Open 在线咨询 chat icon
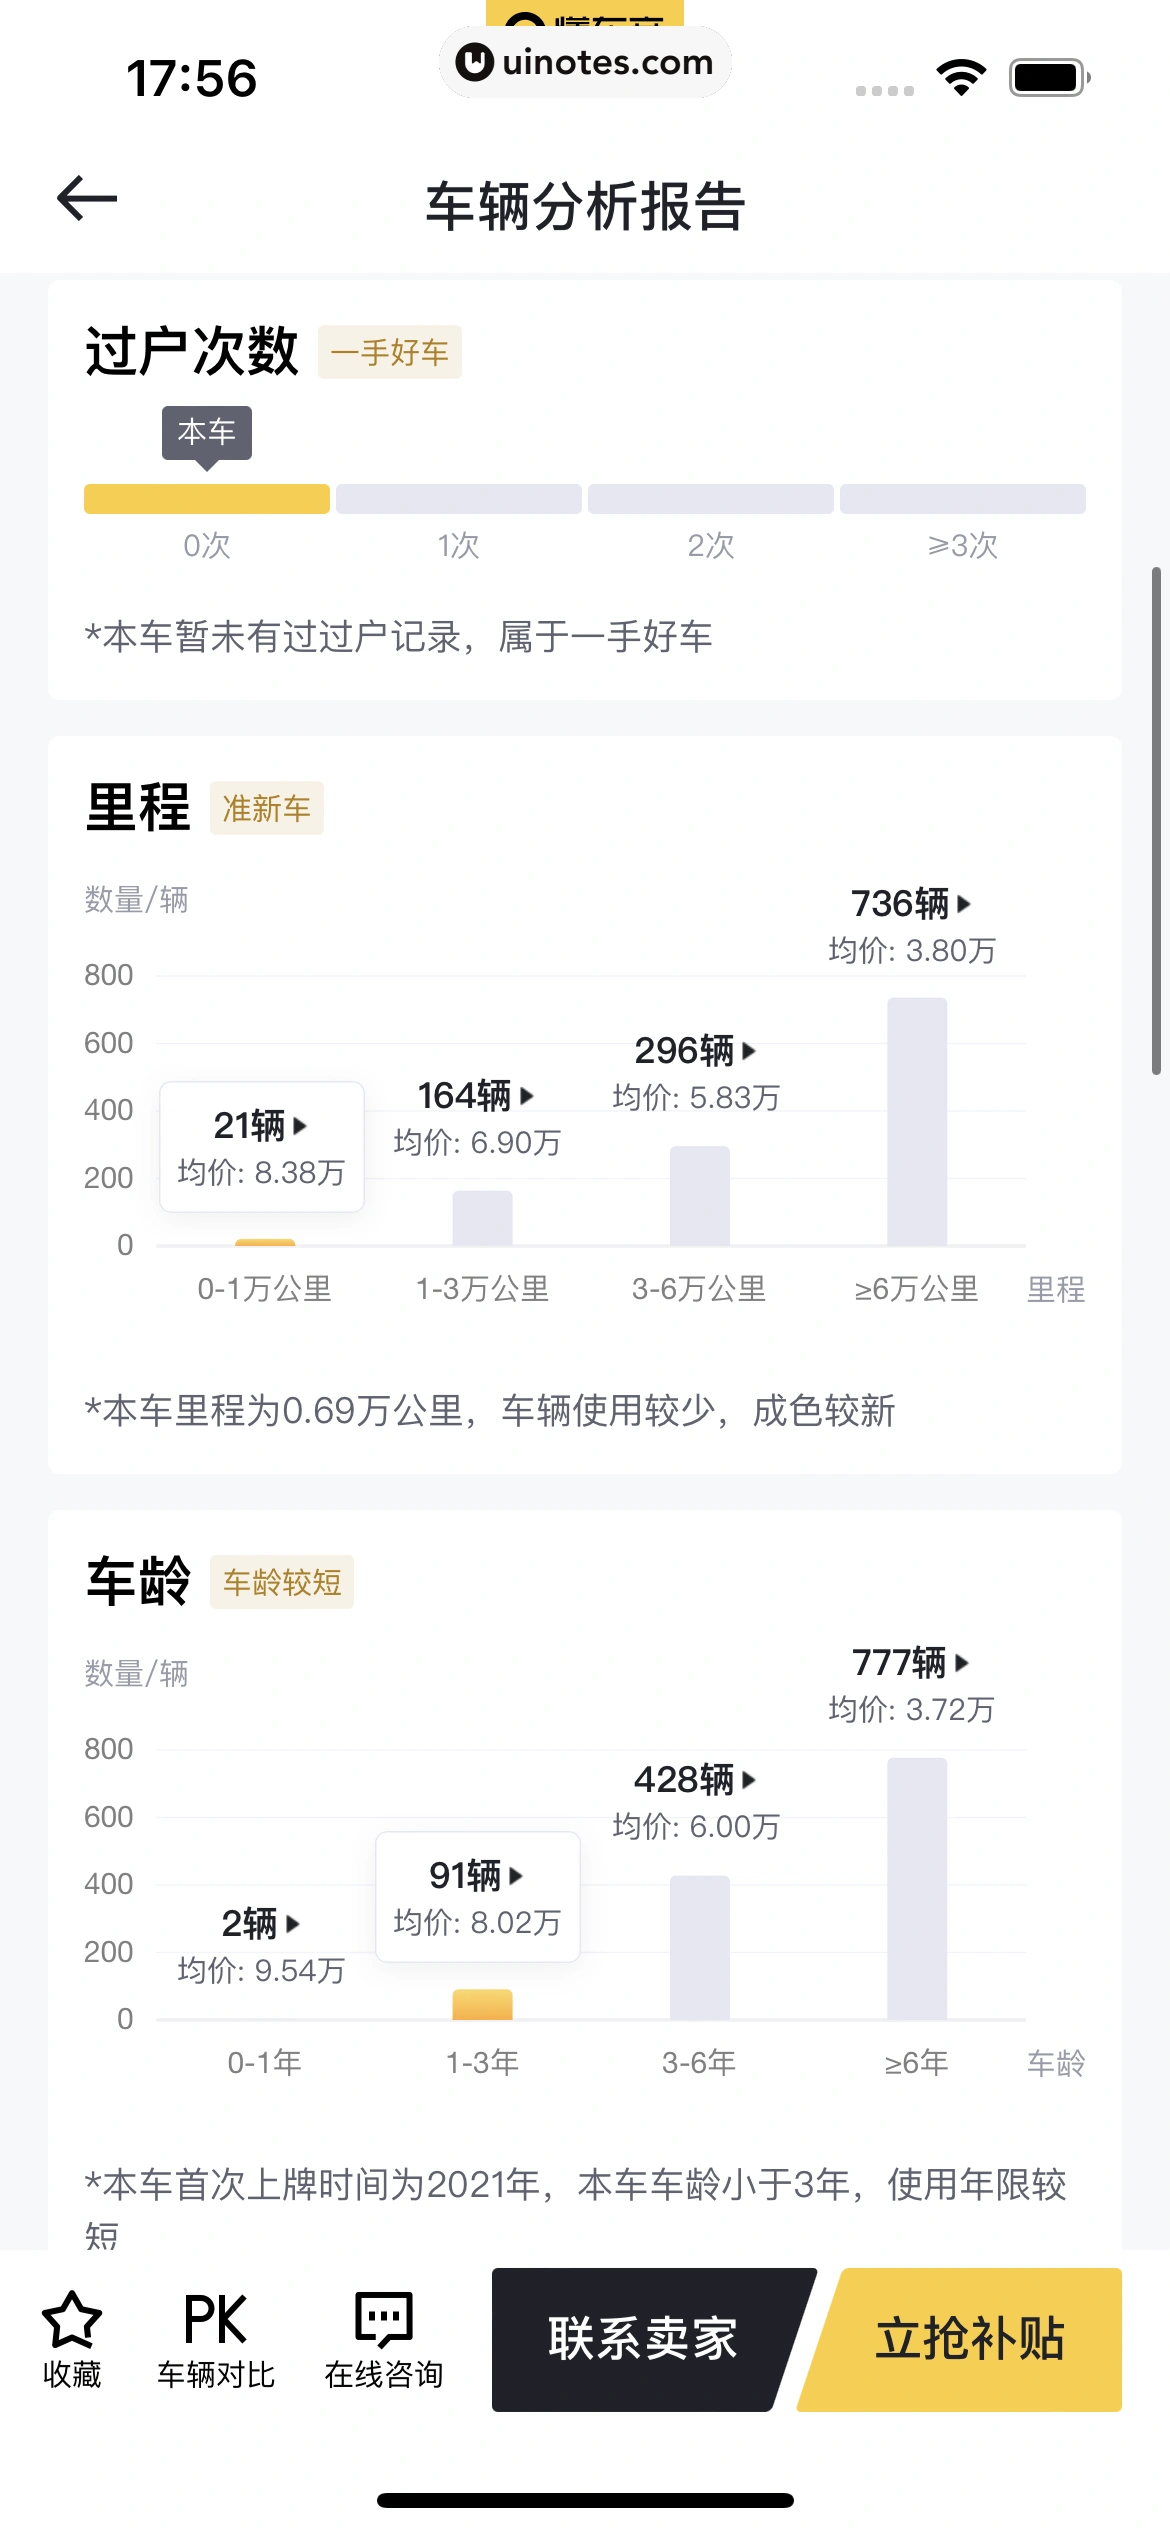Image resolution: width=1170 pixels, height=2532 pixels. pos(383,2319)
